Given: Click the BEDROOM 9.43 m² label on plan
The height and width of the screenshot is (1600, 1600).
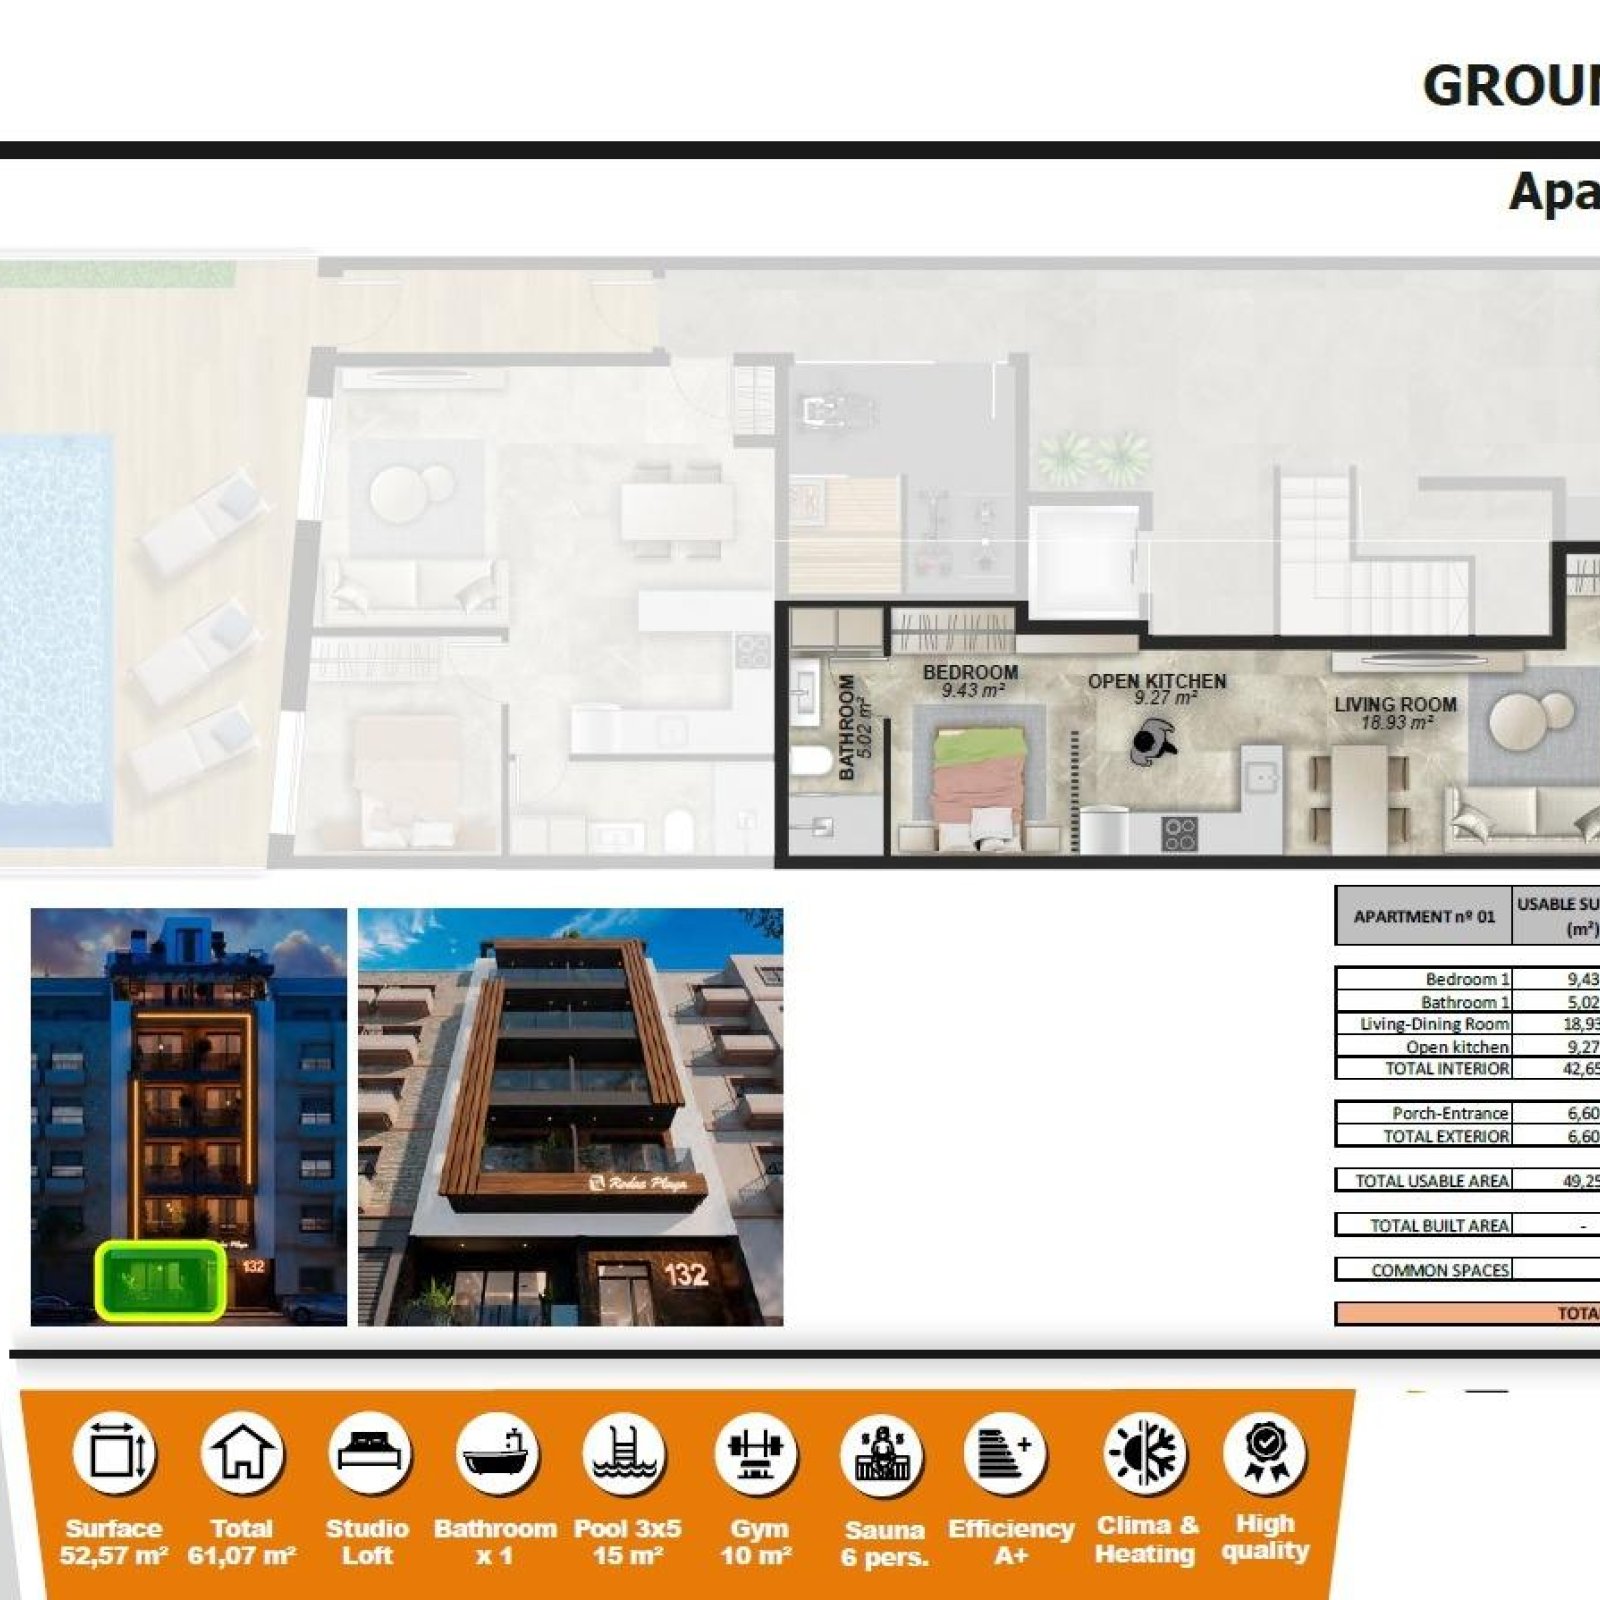Looking at the screenshot, I should pyautogui.click(x=970, y=681).
